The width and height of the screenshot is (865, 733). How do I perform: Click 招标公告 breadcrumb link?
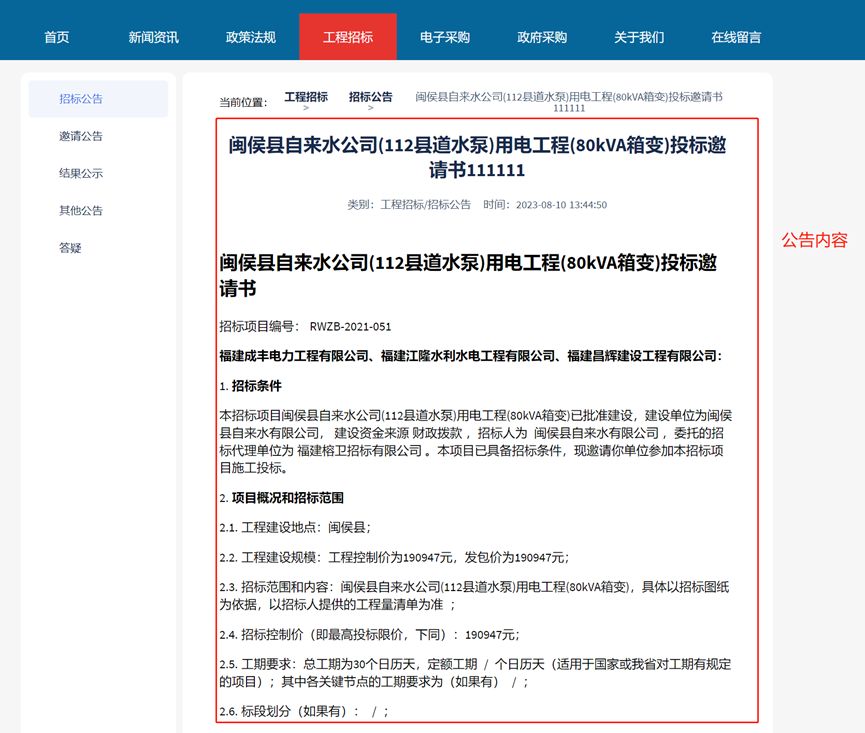[x=371, y=97]
